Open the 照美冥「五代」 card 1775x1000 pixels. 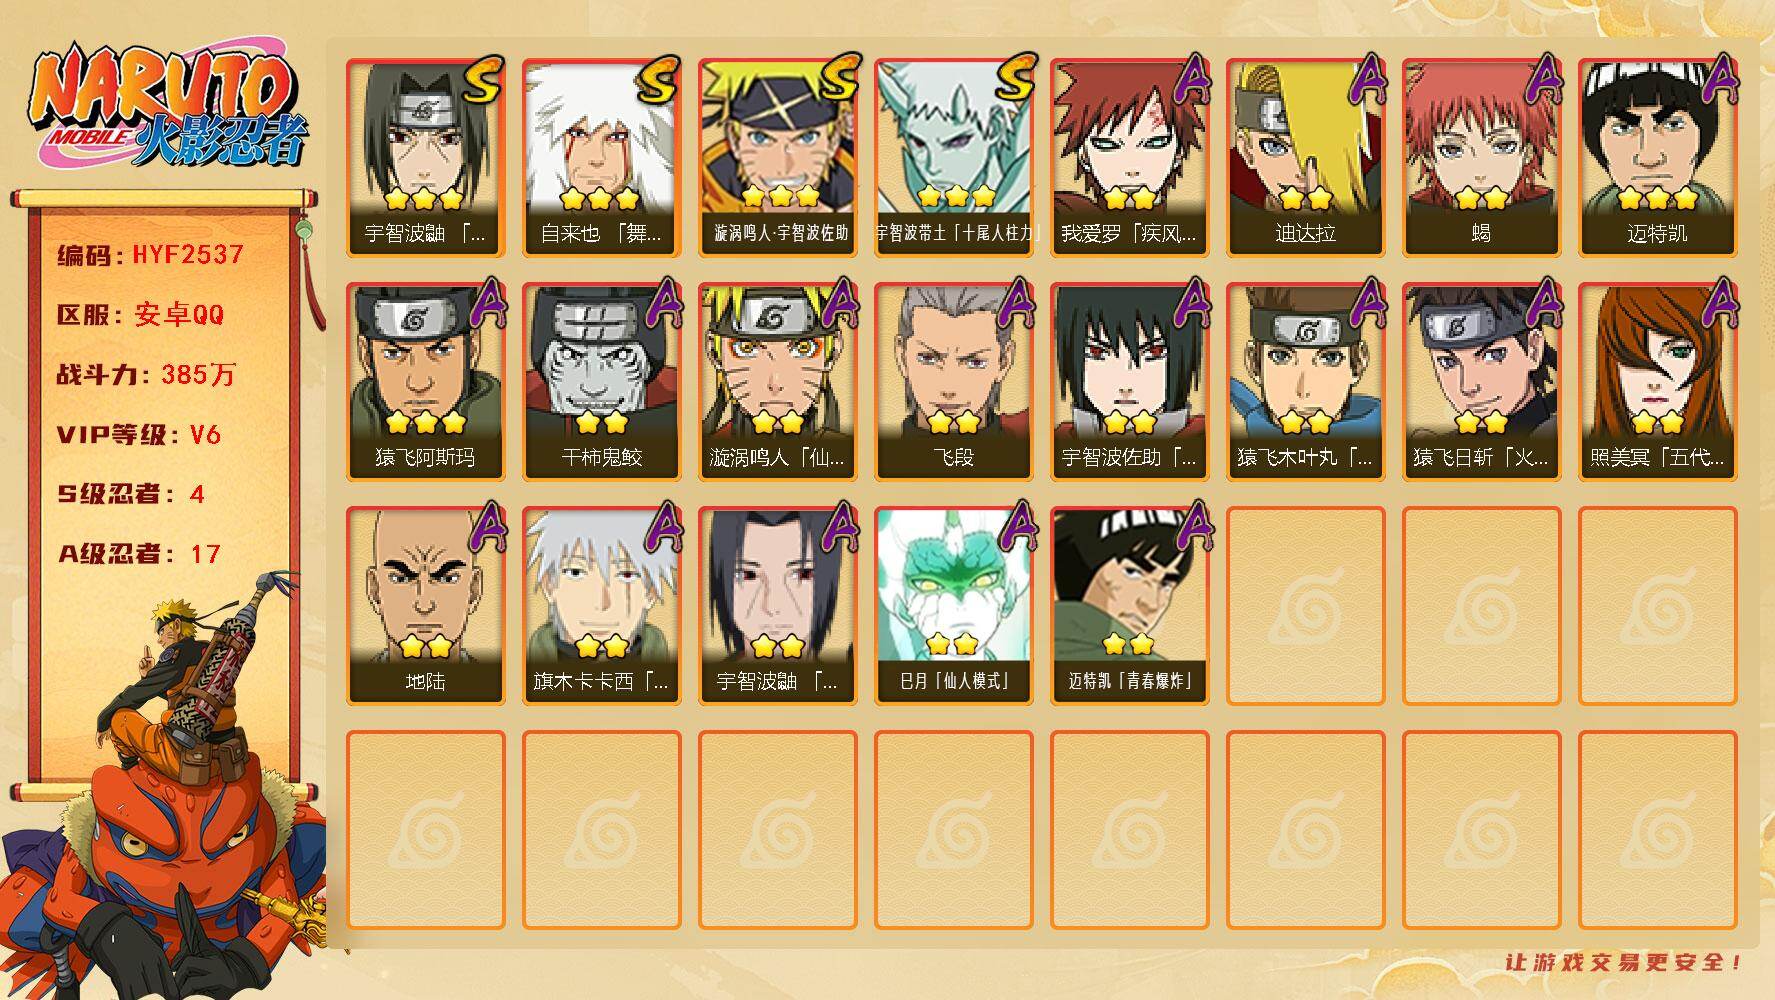(x=1657, y=382)
